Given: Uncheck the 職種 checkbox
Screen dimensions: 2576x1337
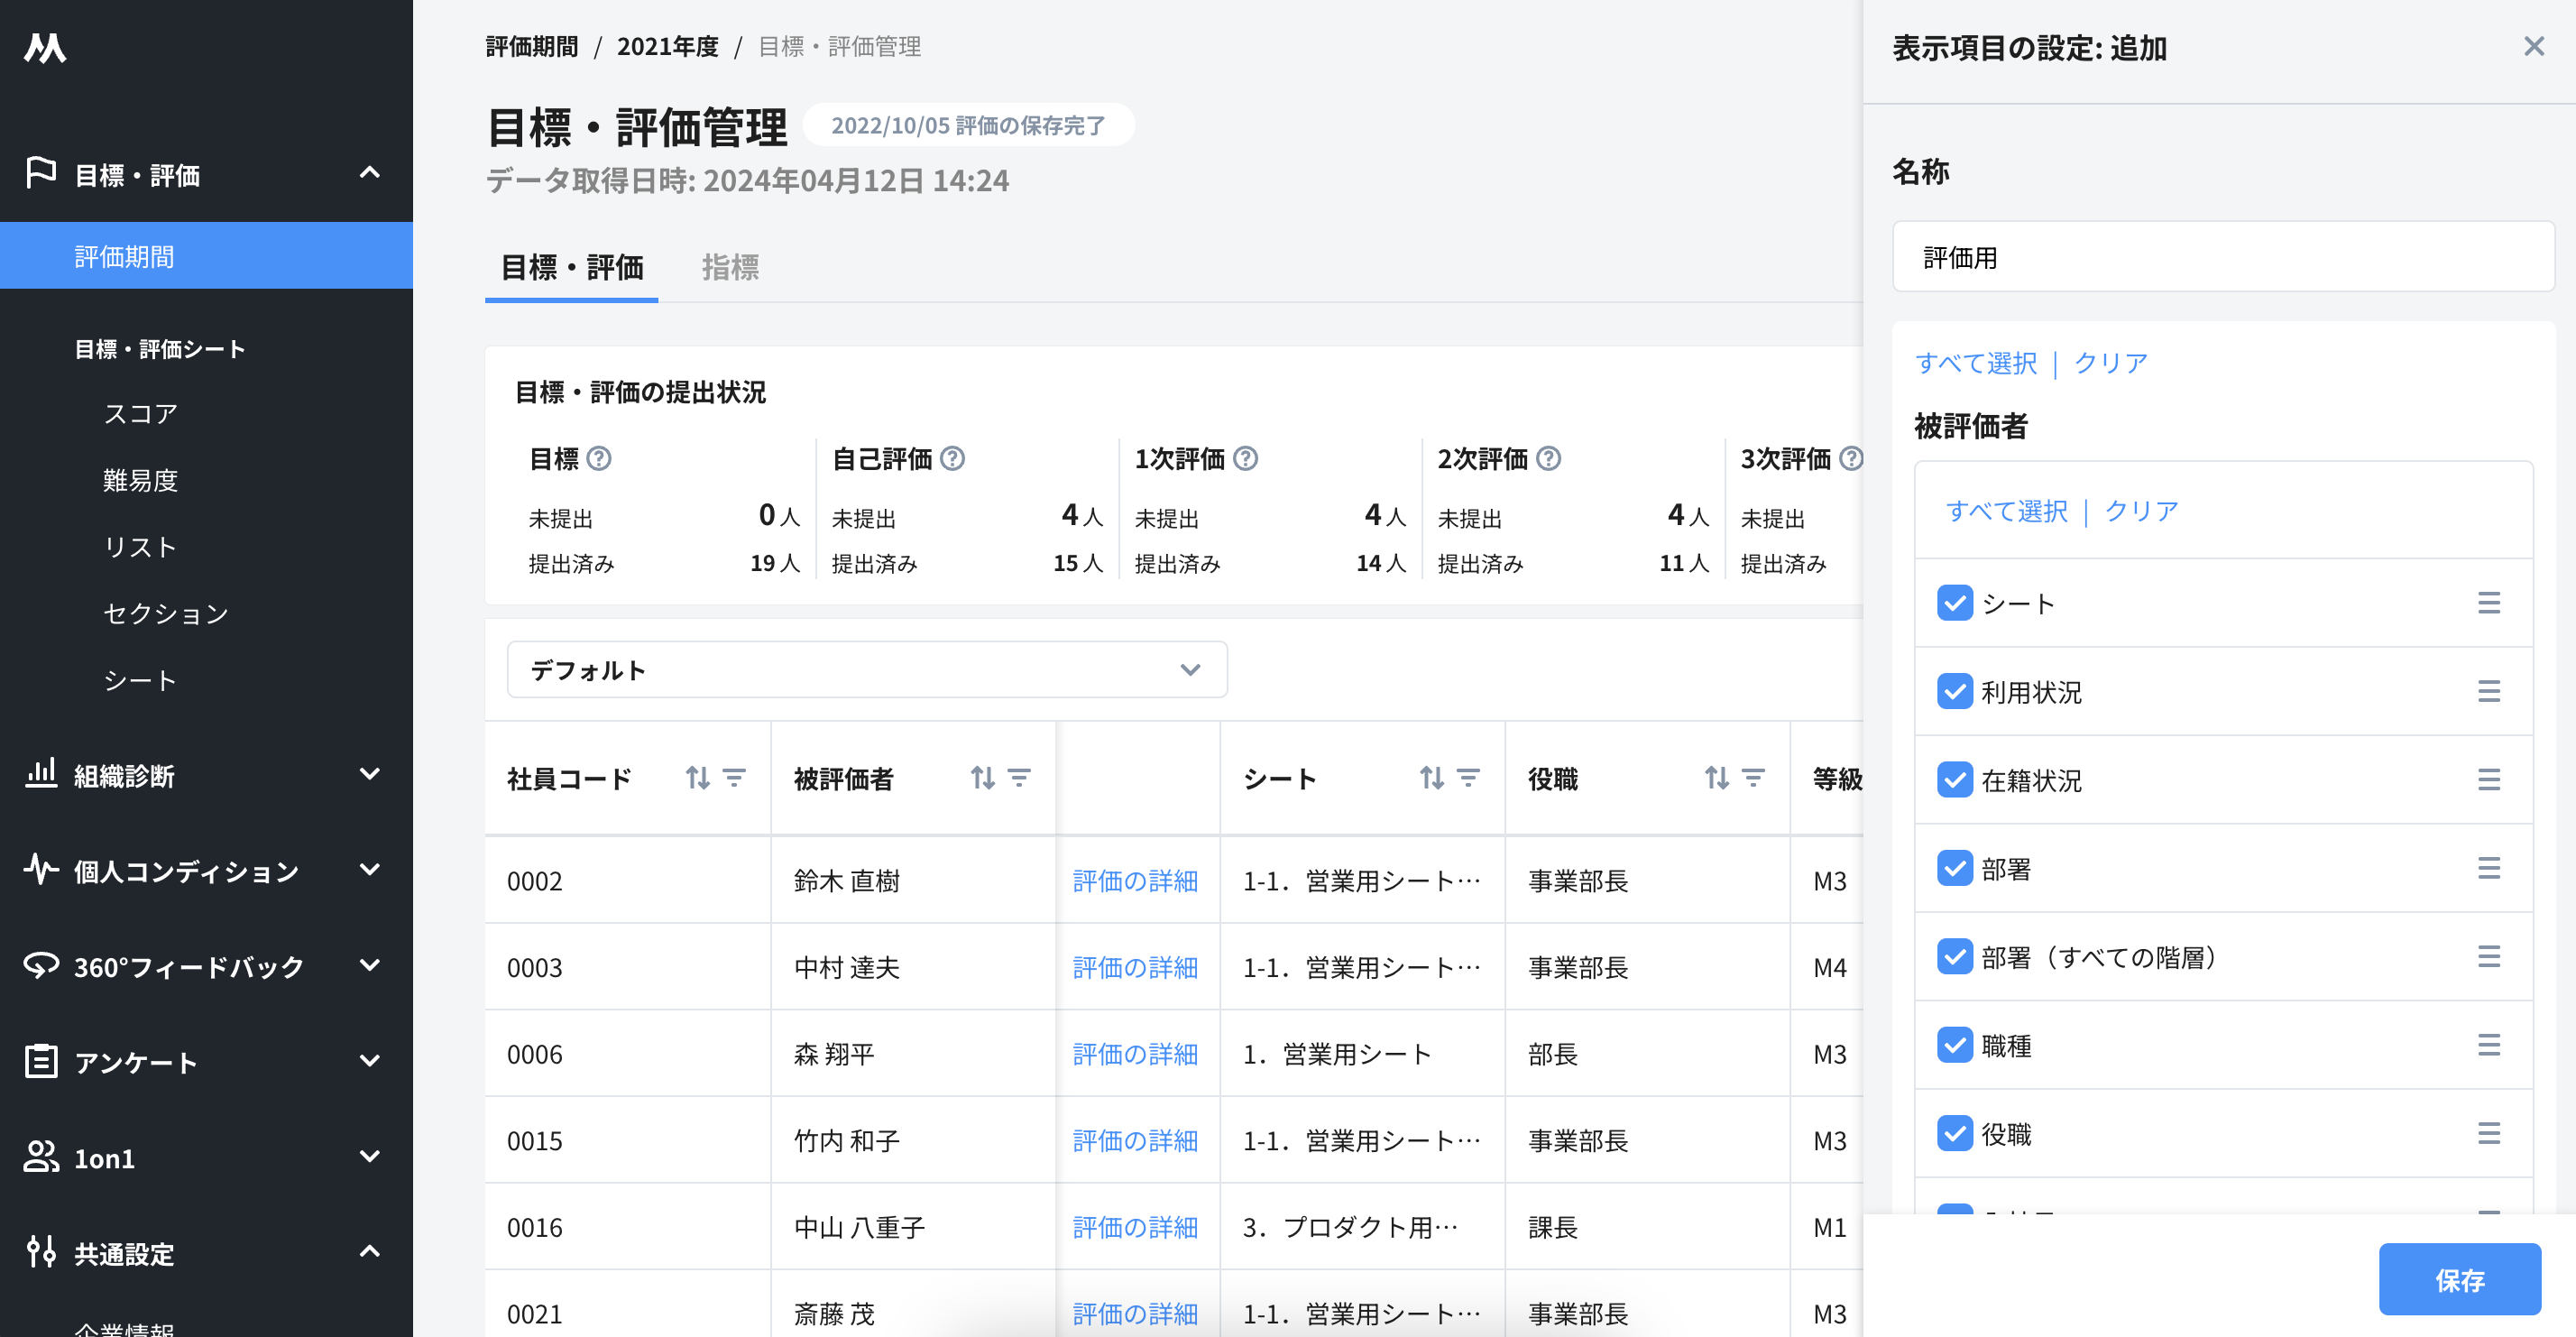Looking at the screenshot, I should pos(1954,1046).
